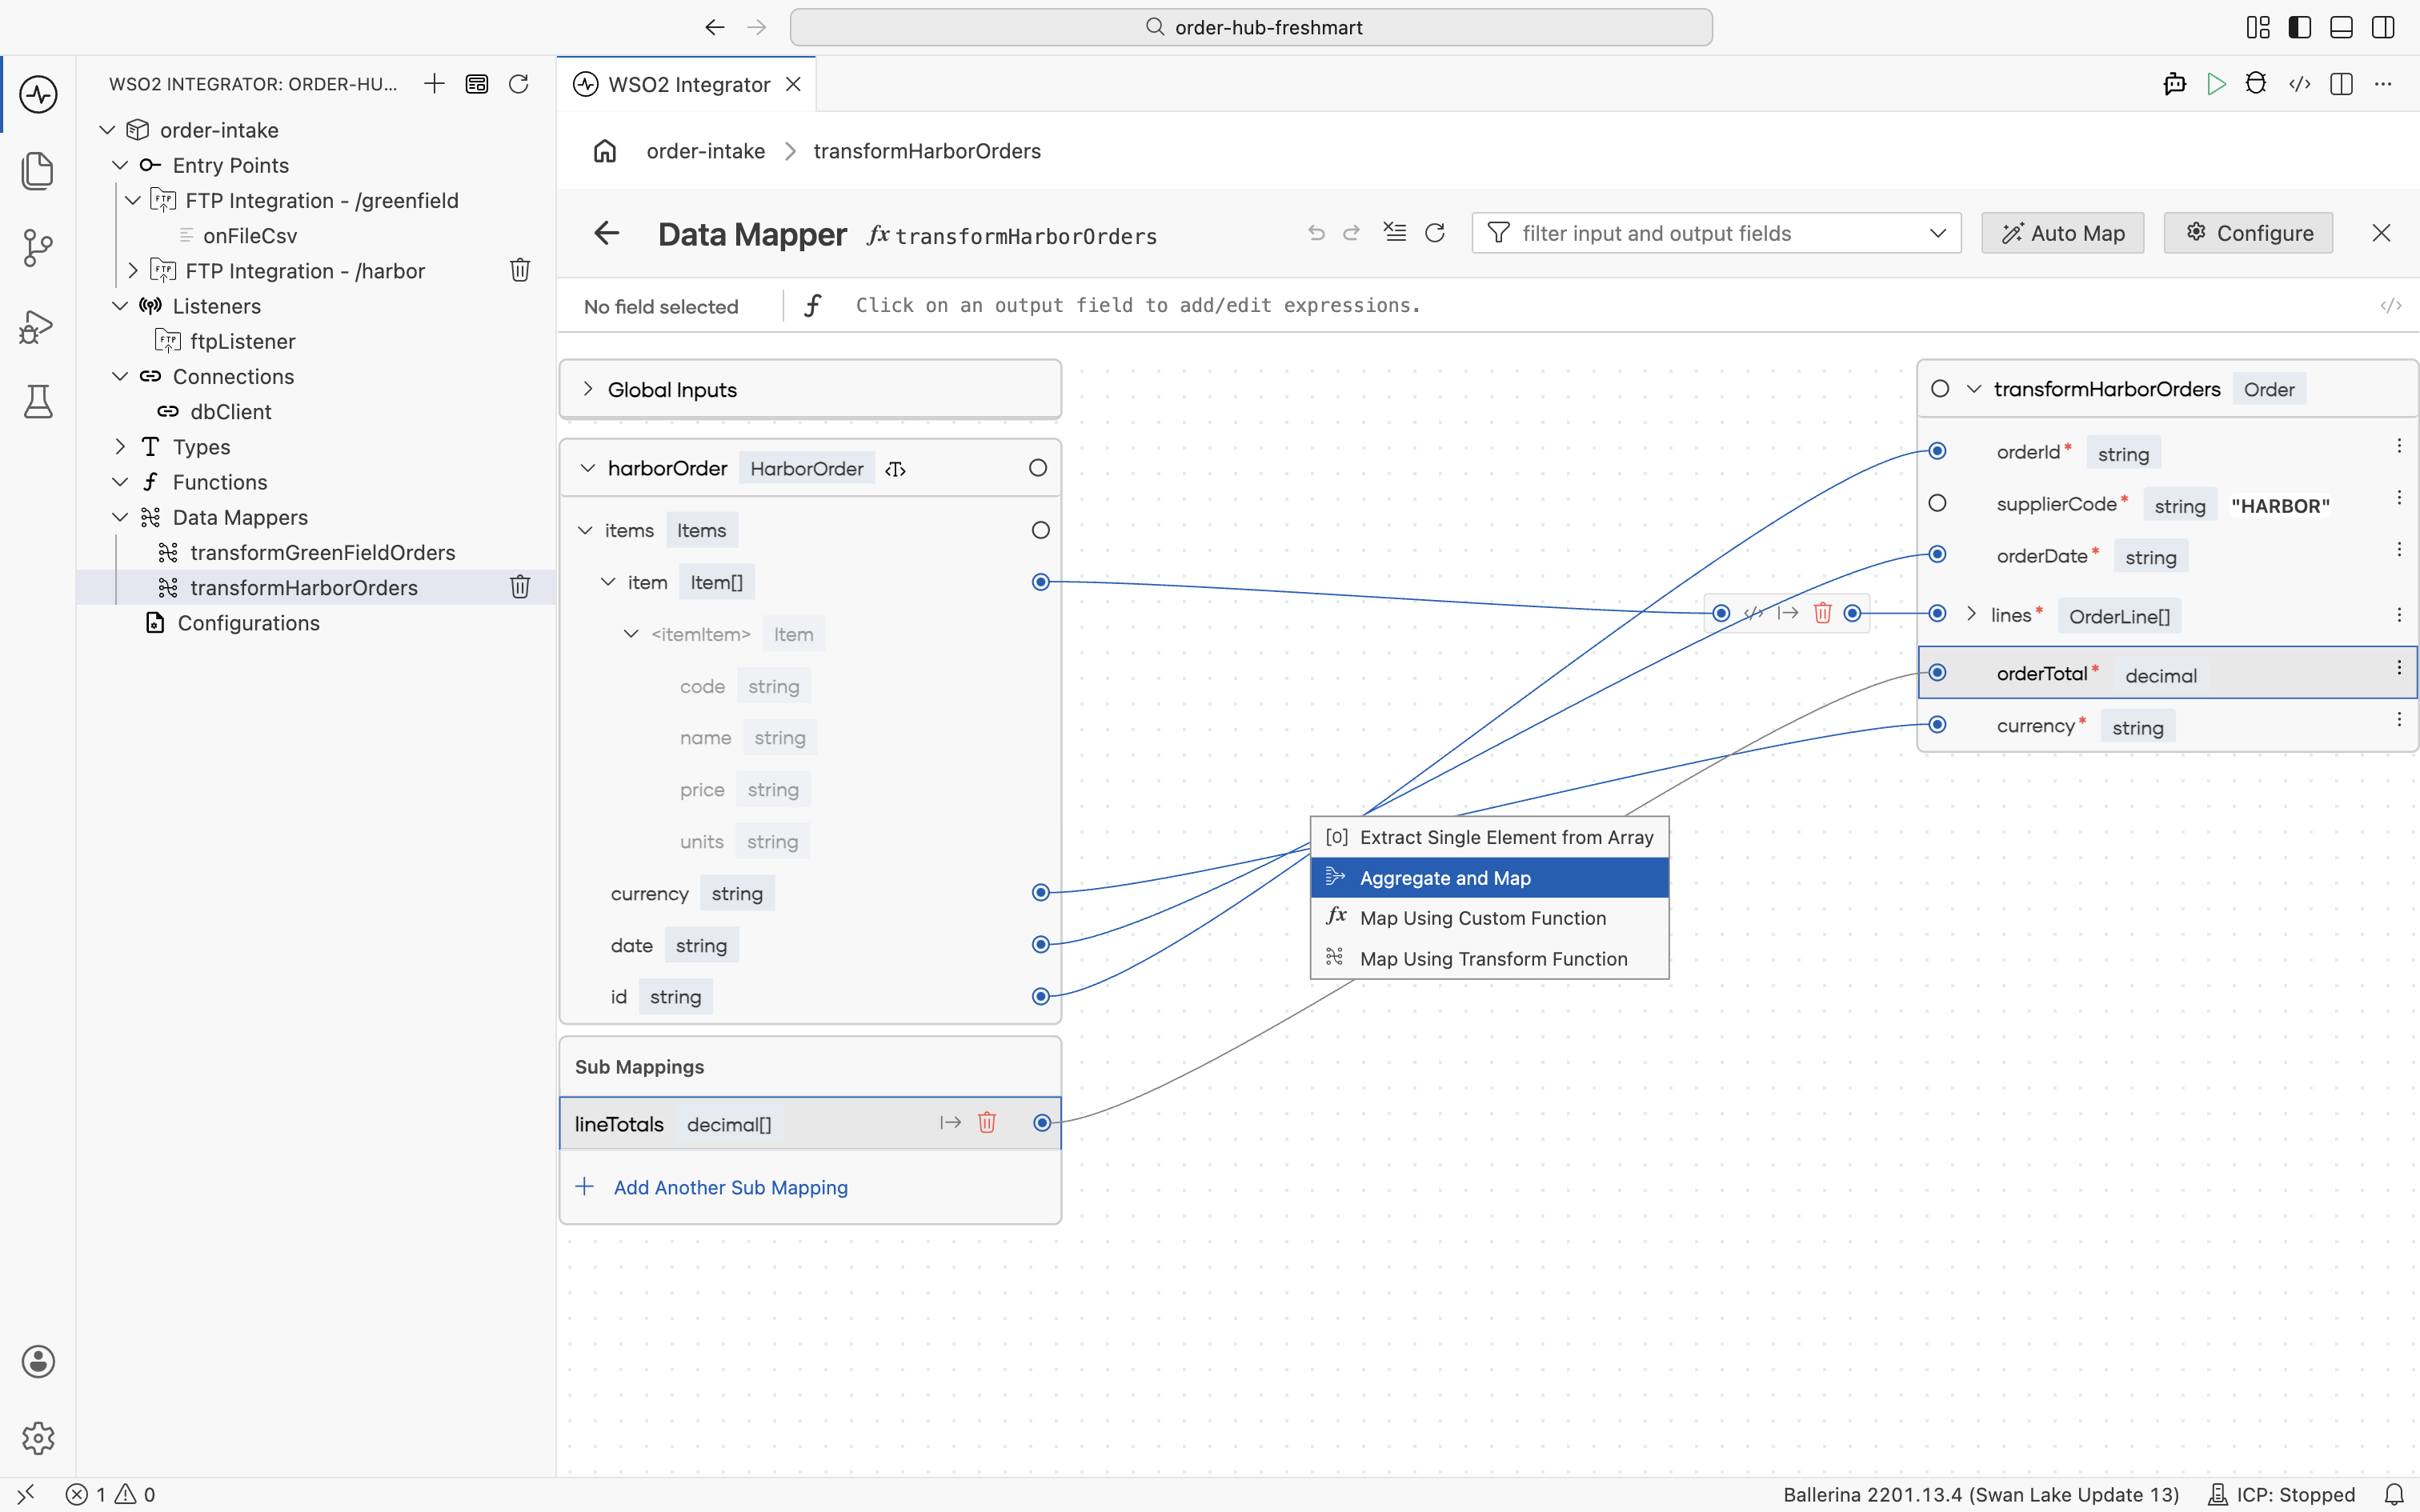Run the integration with the play icon
Image resolution: width=2420 pixels, height=1512 pixels.
click(2216, 84)
